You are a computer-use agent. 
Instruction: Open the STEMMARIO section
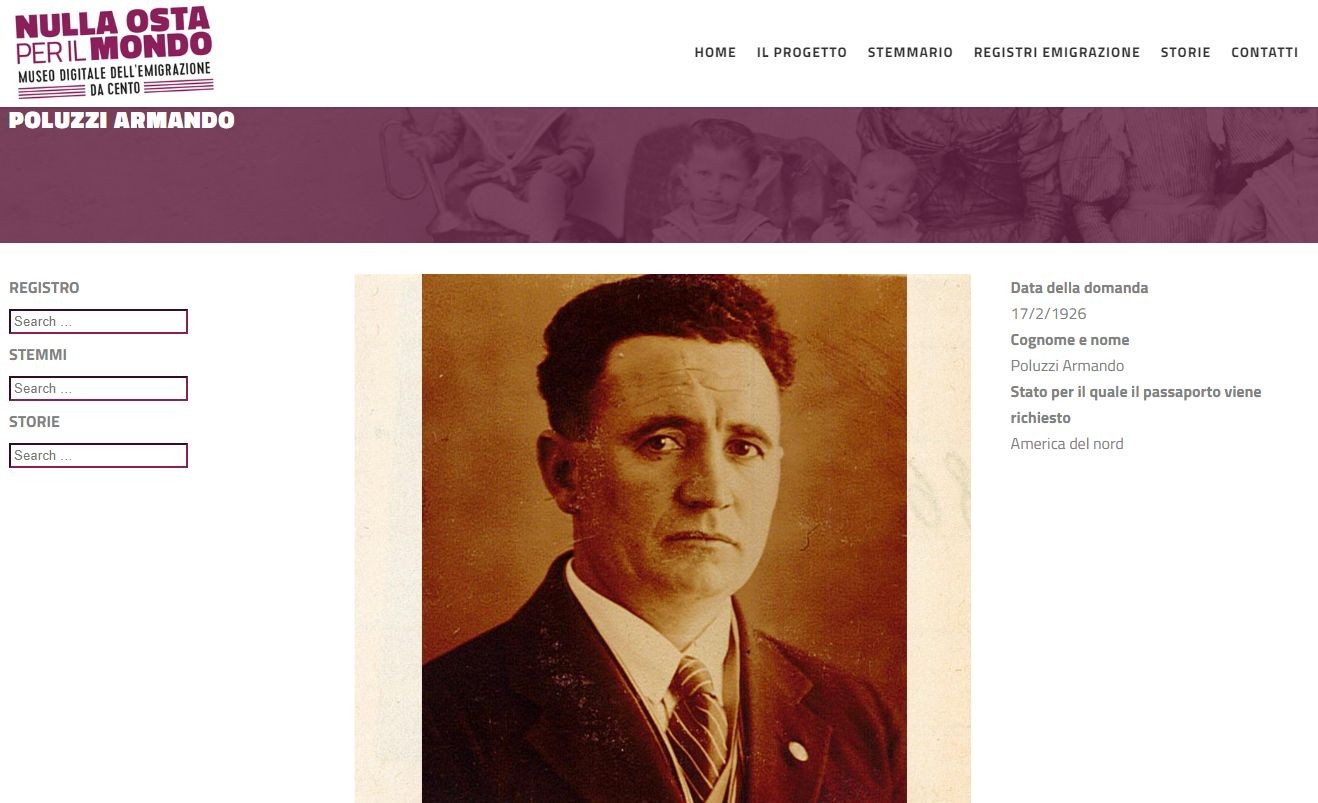[910, 52]
